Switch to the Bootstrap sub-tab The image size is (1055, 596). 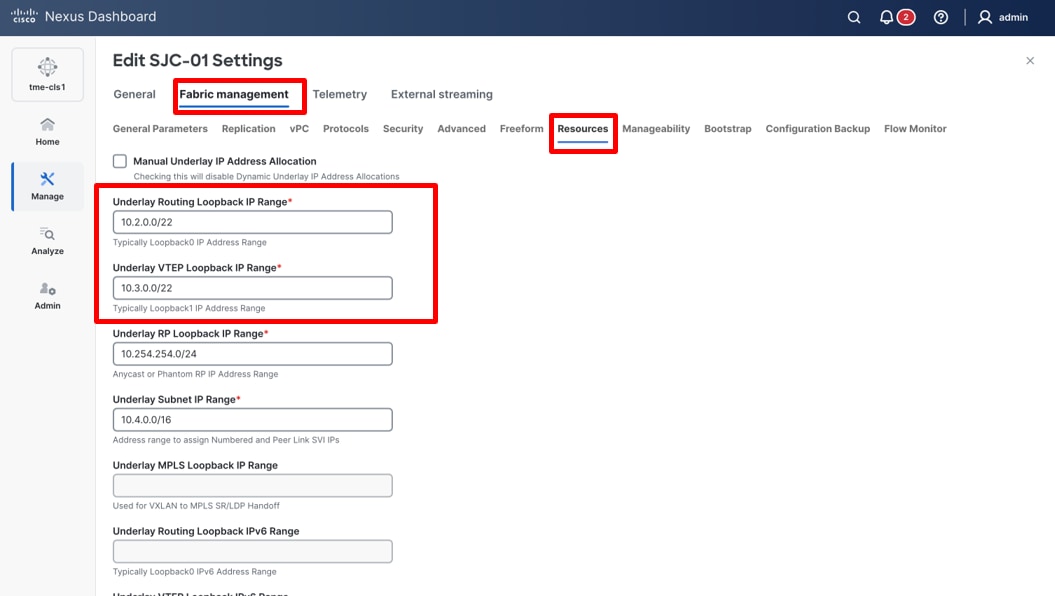(x=727, y=128)
